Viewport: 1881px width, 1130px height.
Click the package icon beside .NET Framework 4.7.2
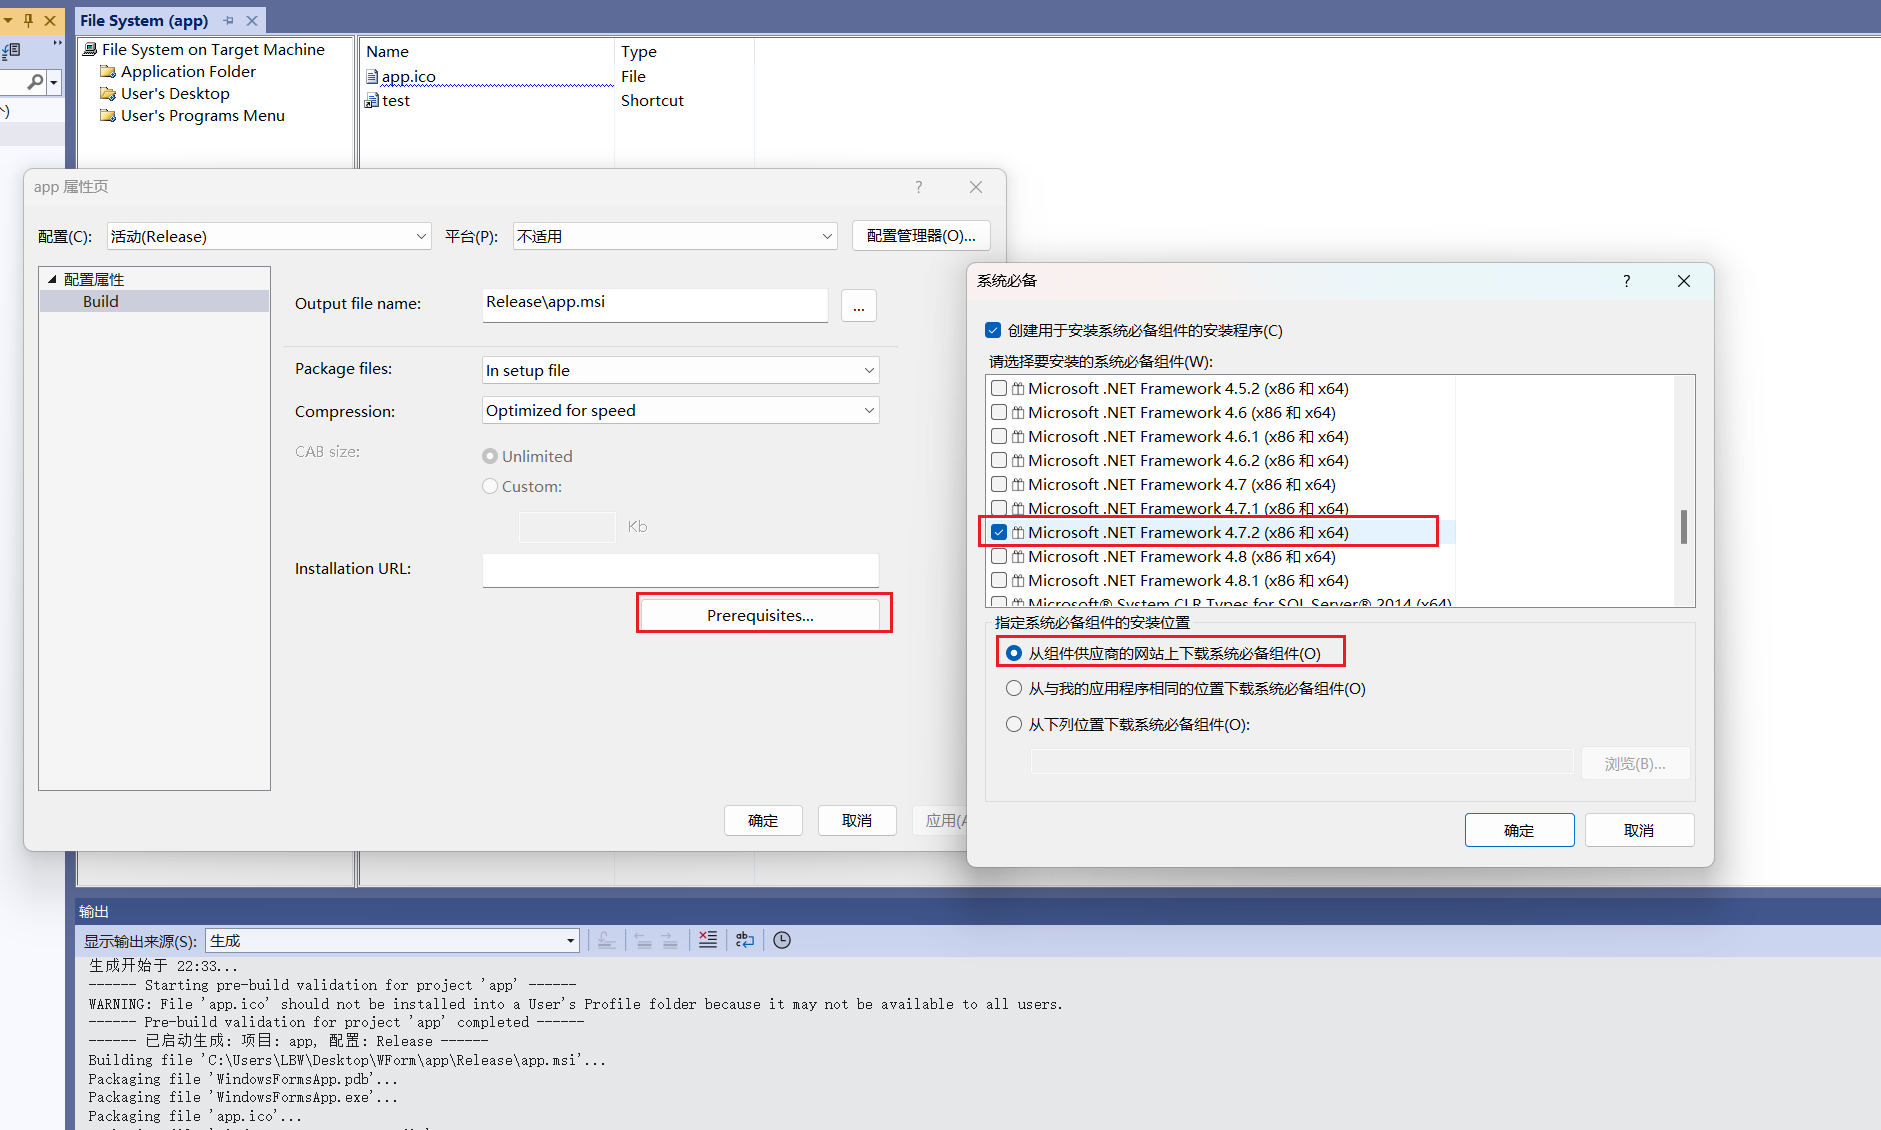point(1018,533)
